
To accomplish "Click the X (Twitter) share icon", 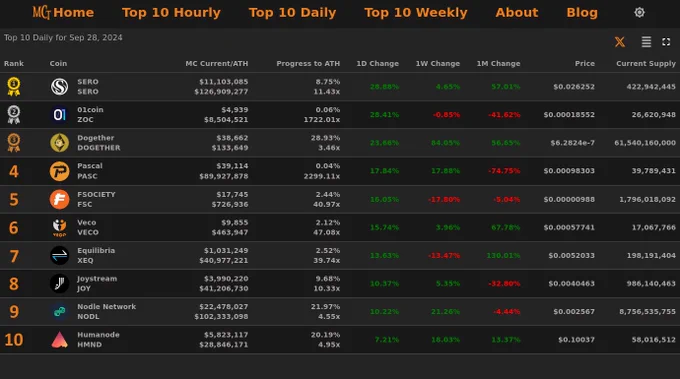I will (620, 42).
